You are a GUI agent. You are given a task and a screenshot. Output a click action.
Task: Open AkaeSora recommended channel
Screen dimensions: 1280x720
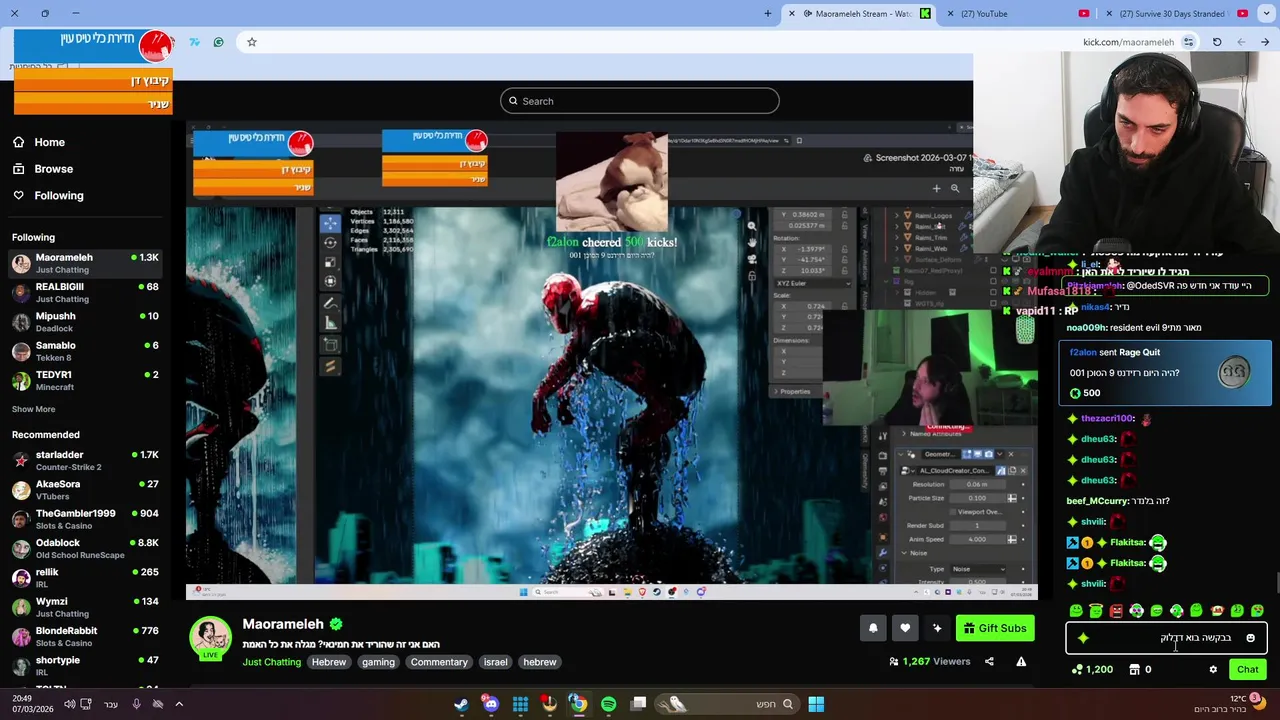coord(86,490)
